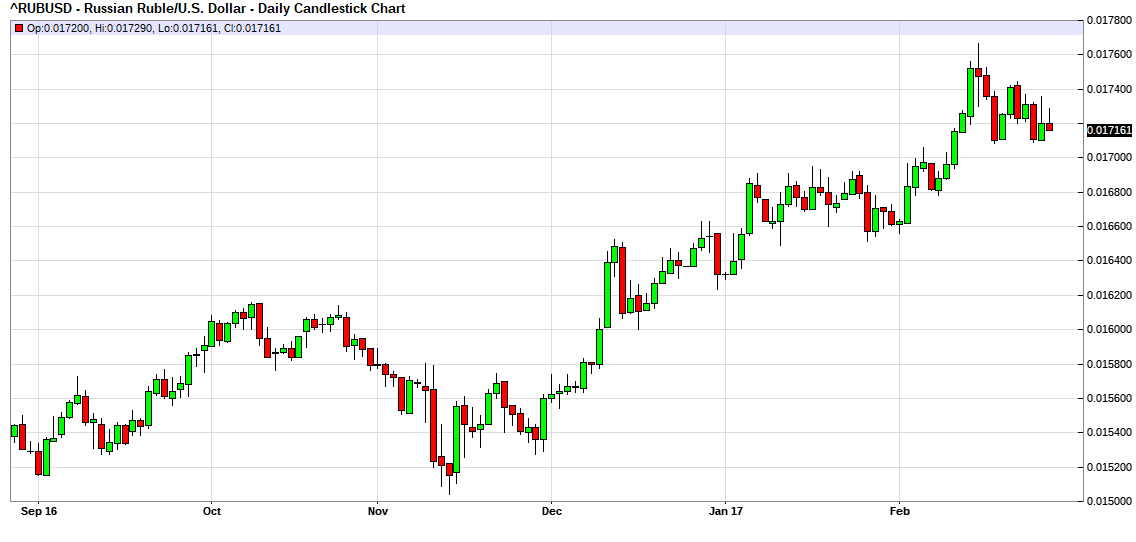The image size is (1136, 542).
Task: Click the red legend square beside Op:0.017200
Action: tap(19, 29)
